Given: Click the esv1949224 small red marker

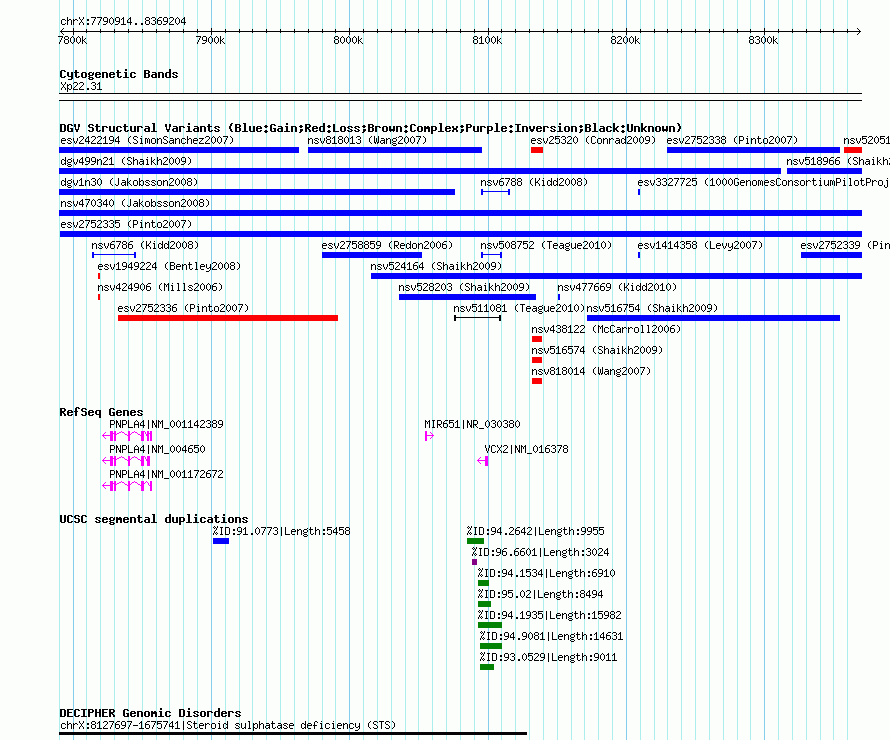Looking at the screenshot, I should click(x=99, y=276).
